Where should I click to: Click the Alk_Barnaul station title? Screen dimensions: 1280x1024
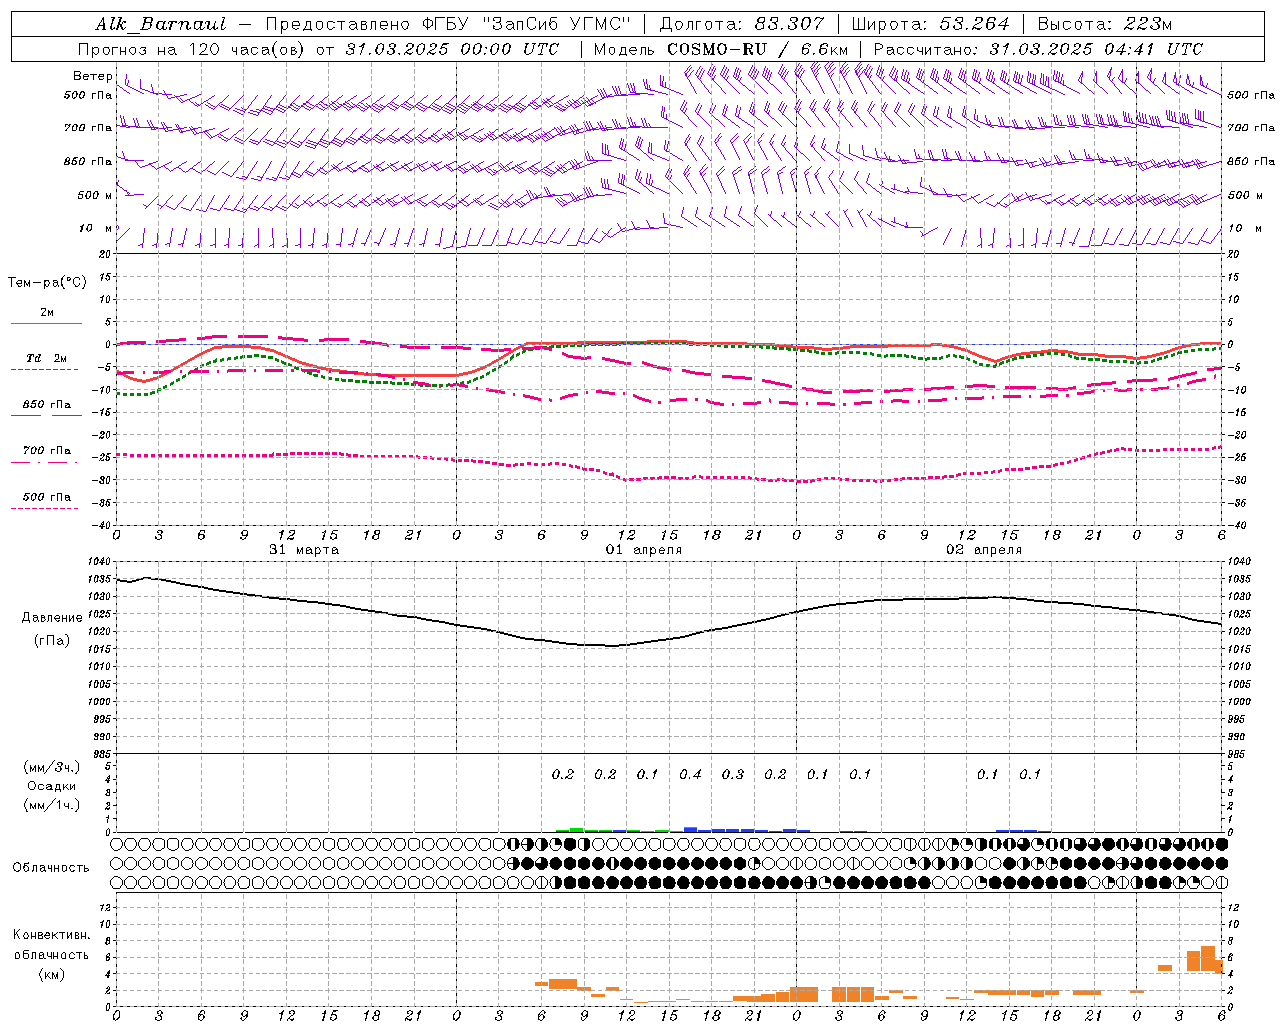(160, 24)
